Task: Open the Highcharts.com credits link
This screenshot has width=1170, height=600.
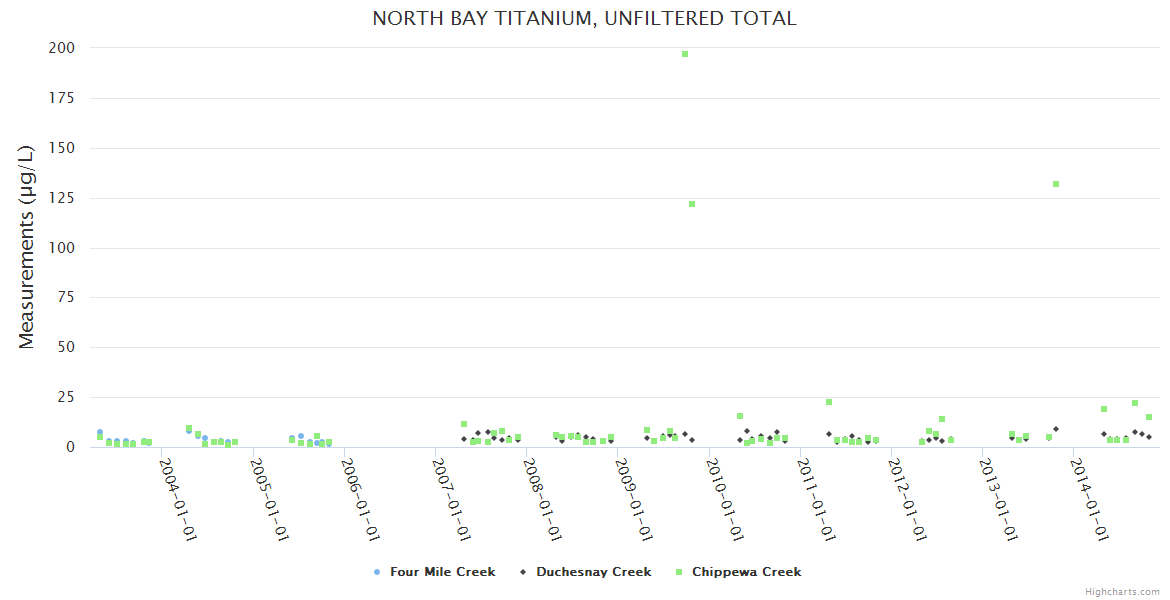Action: [1122, 592]
